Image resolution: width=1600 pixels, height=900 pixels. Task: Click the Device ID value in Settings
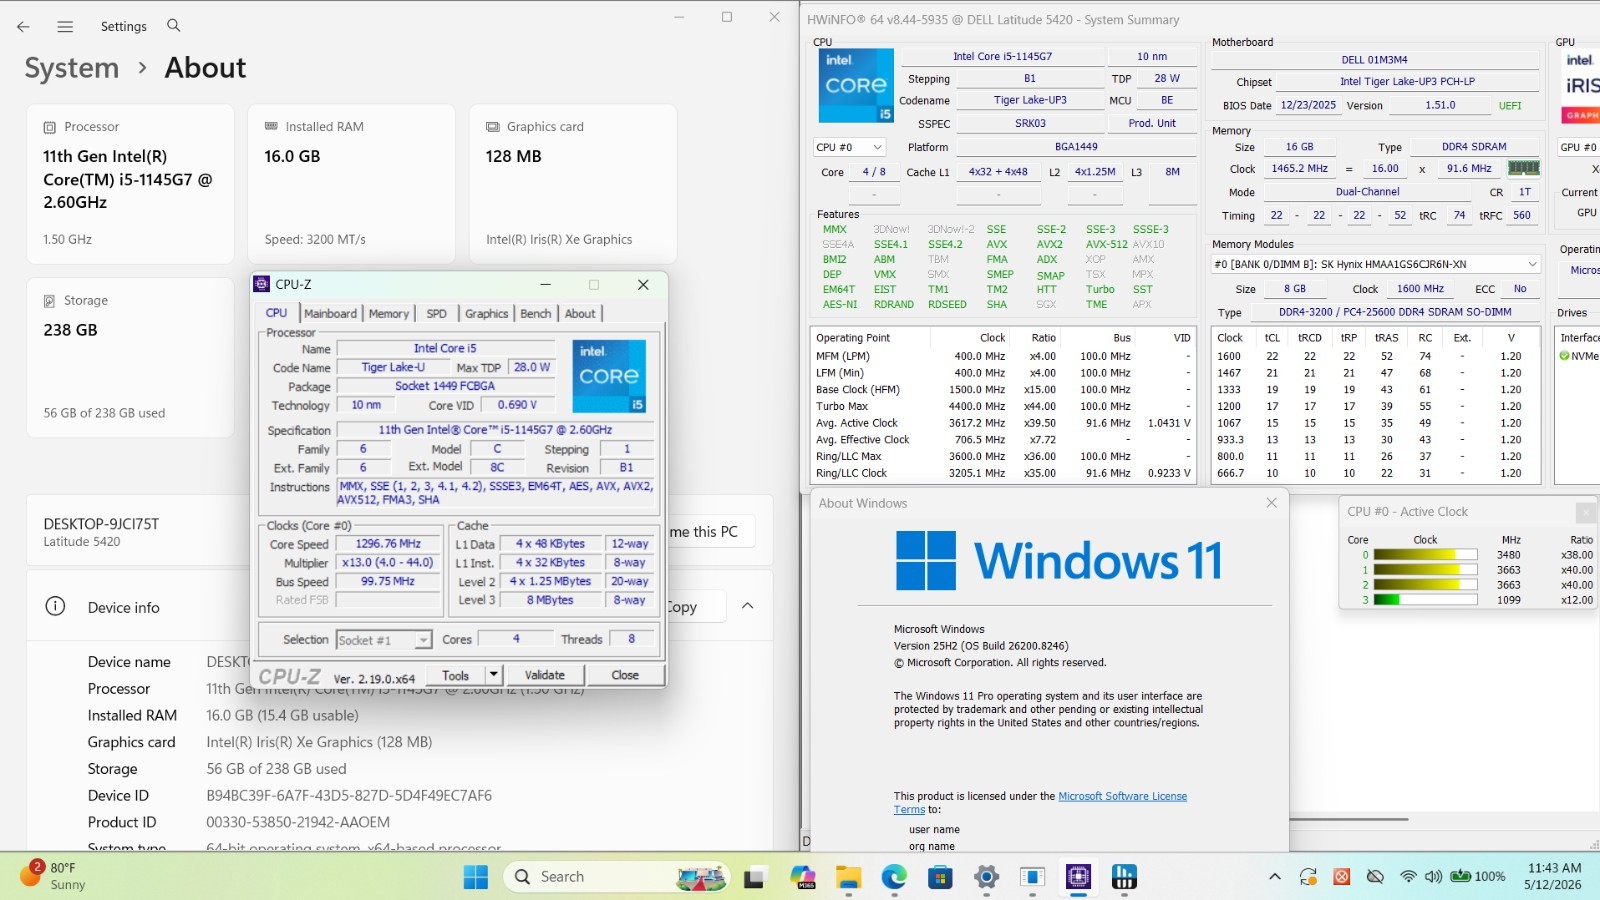click(x=349, y=796)
